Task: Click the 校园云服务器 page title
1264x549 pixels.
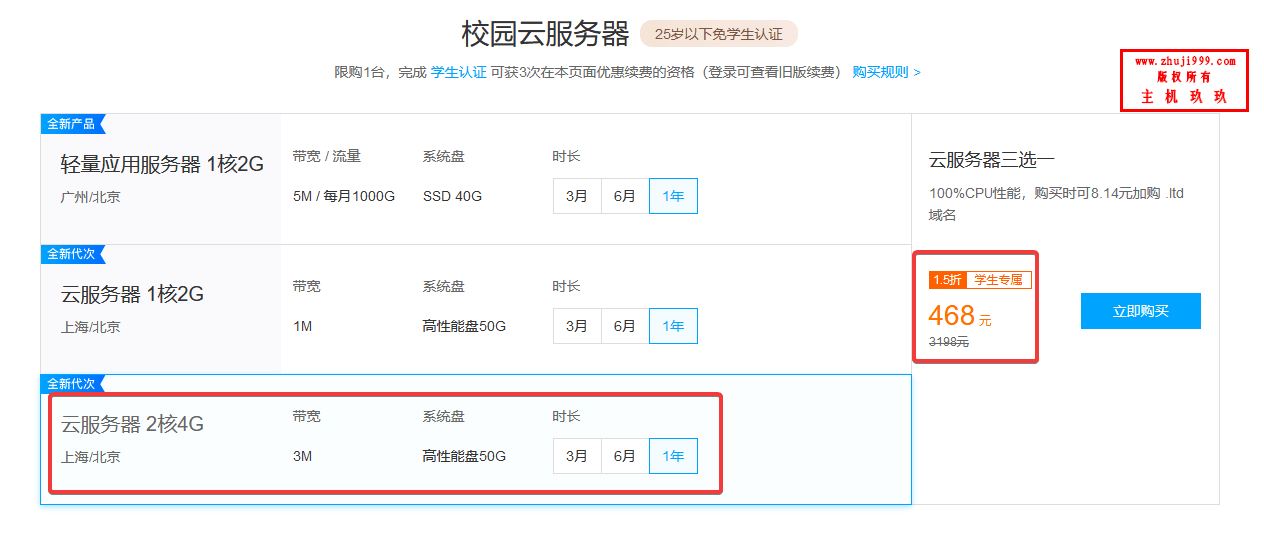Action: (545, 34)
